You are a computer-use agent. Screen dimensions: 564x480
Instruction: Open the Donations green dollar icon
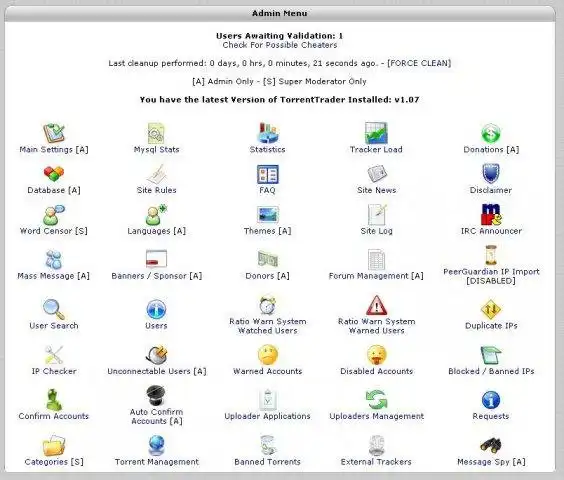(x=491, y=133)
